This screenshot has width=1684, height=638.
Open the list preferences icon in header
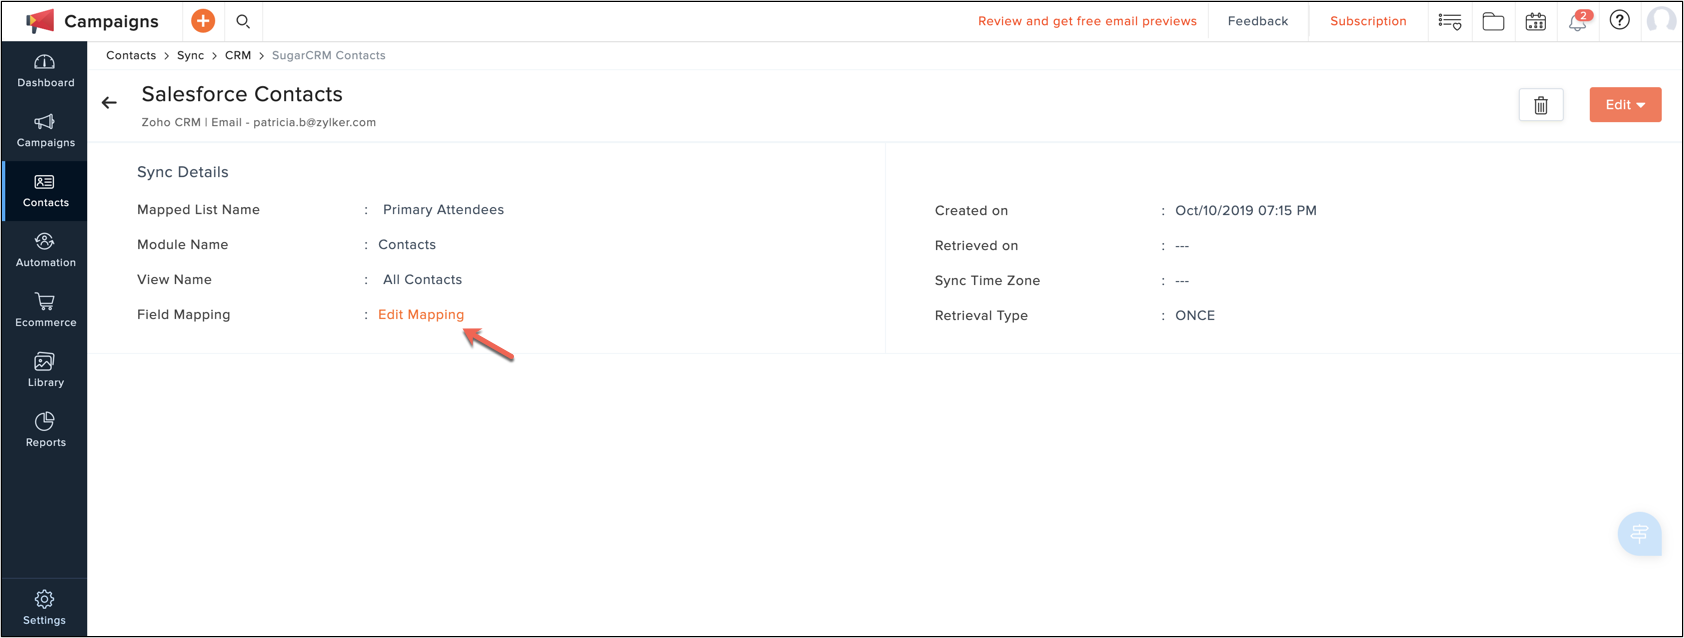[x=1450, y=21]
